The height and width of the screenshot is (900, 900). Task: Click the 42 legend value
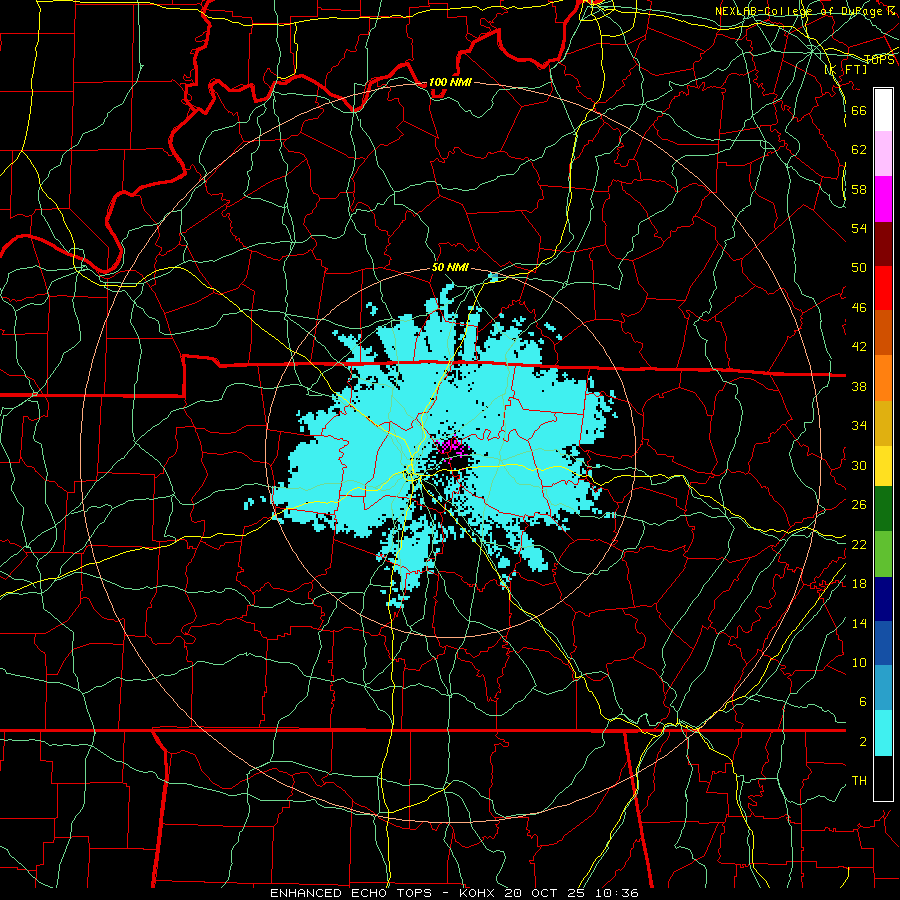(859, 347)
